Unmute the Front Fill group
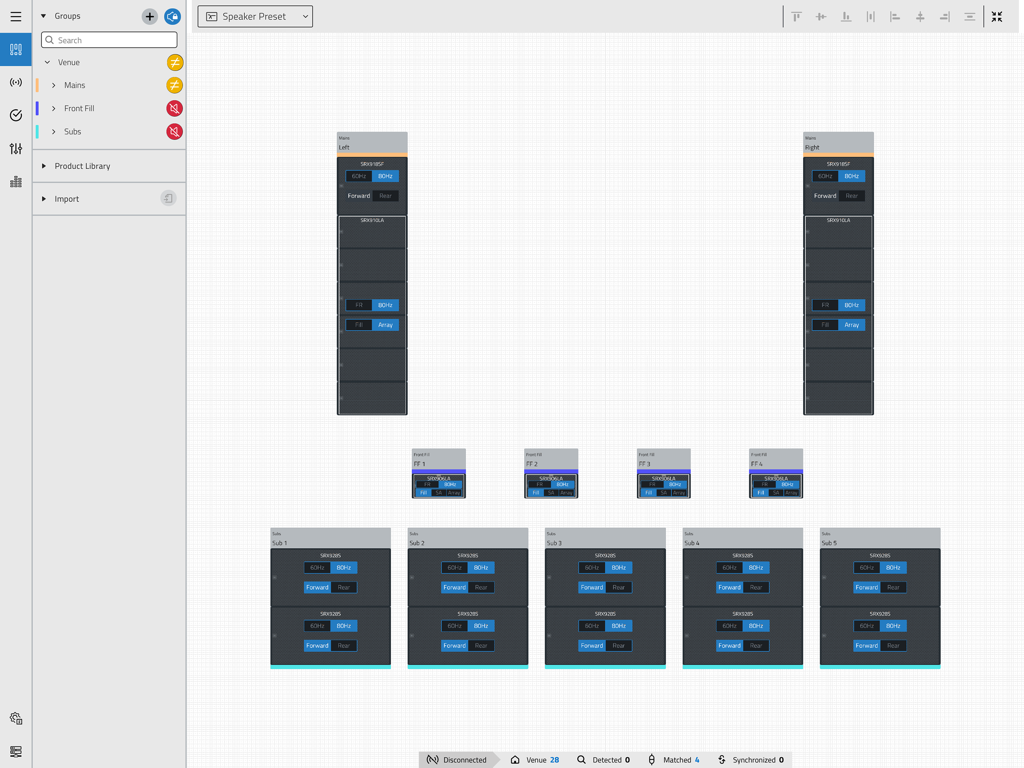Viewport: 1024px width, 768px height. pos(174,108)
